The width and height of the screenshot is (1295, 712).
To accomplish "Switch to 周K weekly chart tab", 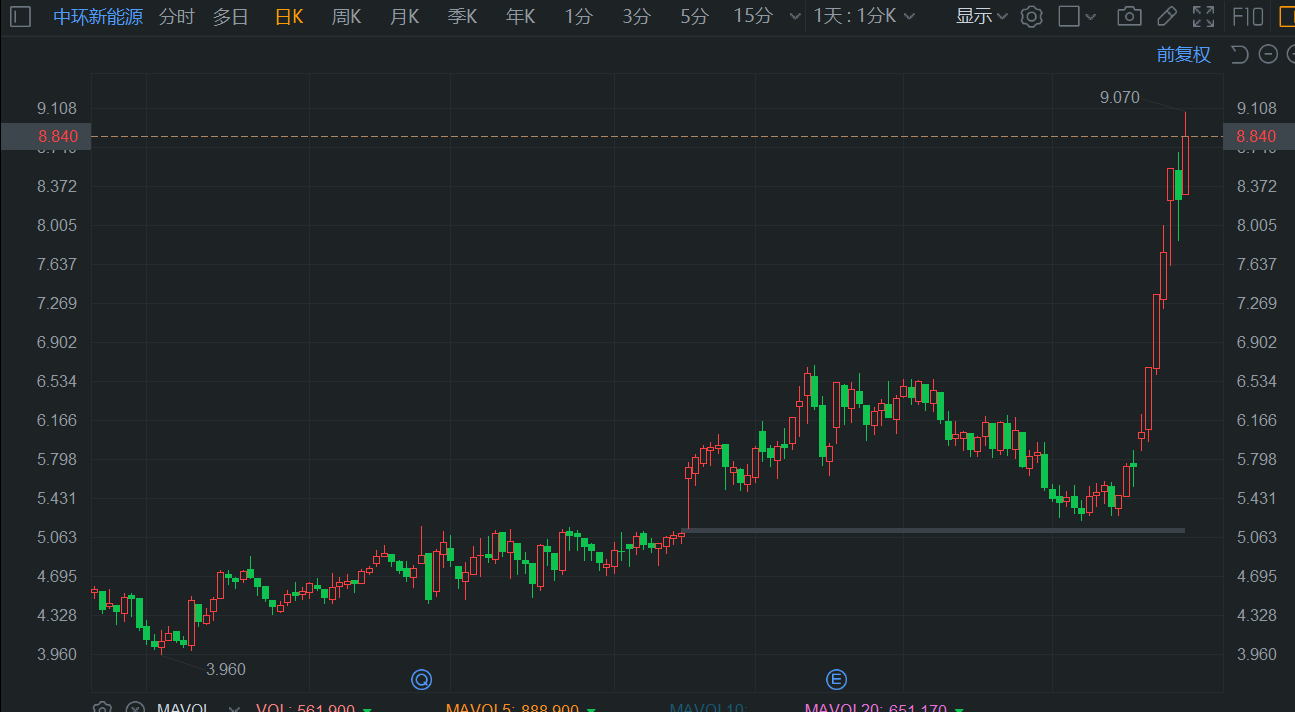I will pos(346,16).
